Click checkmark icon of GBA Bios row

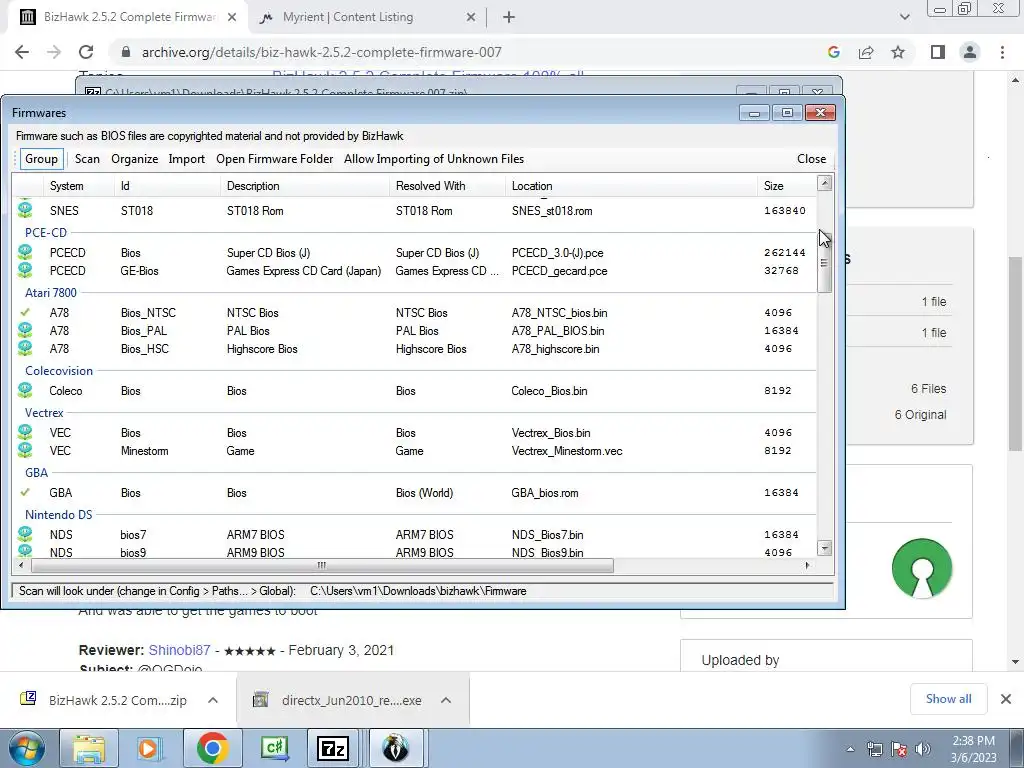(x=25, y=492)
